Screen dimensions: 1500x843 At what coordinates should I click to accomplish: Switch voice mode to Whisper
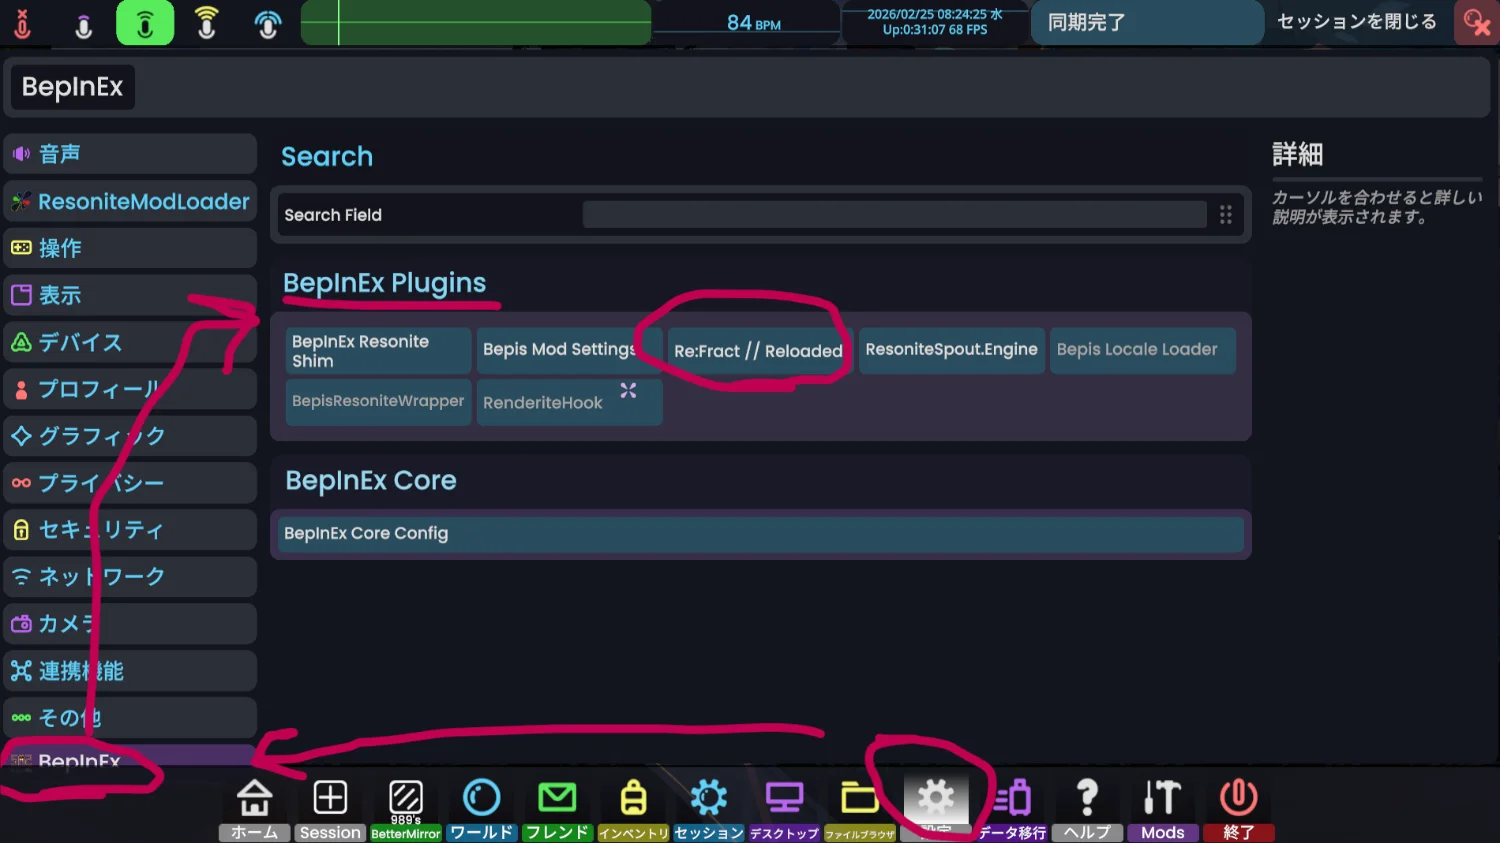(84, 24)
